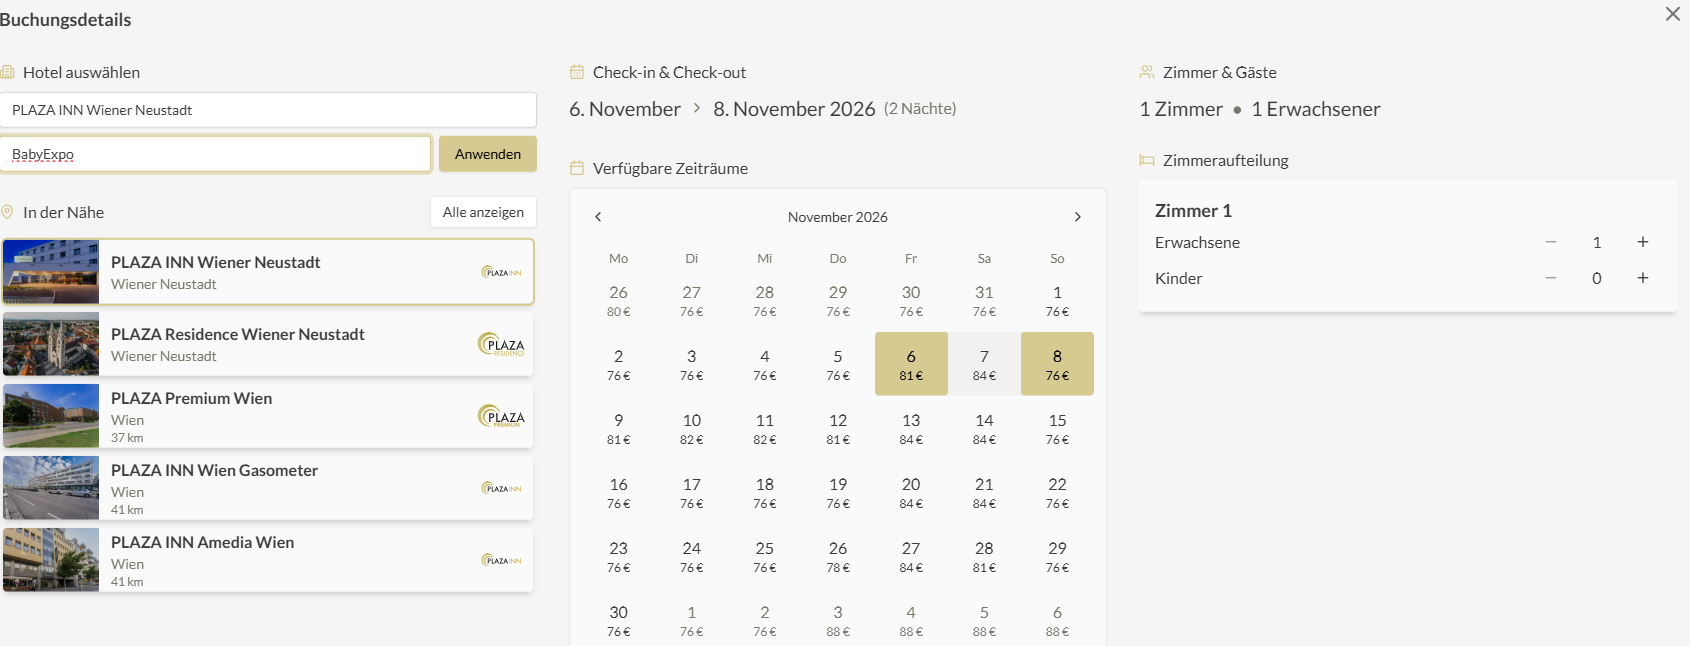Select November 13 in calendar
This screenshot has height=646, width=1690.
click(x=911, y=428)
